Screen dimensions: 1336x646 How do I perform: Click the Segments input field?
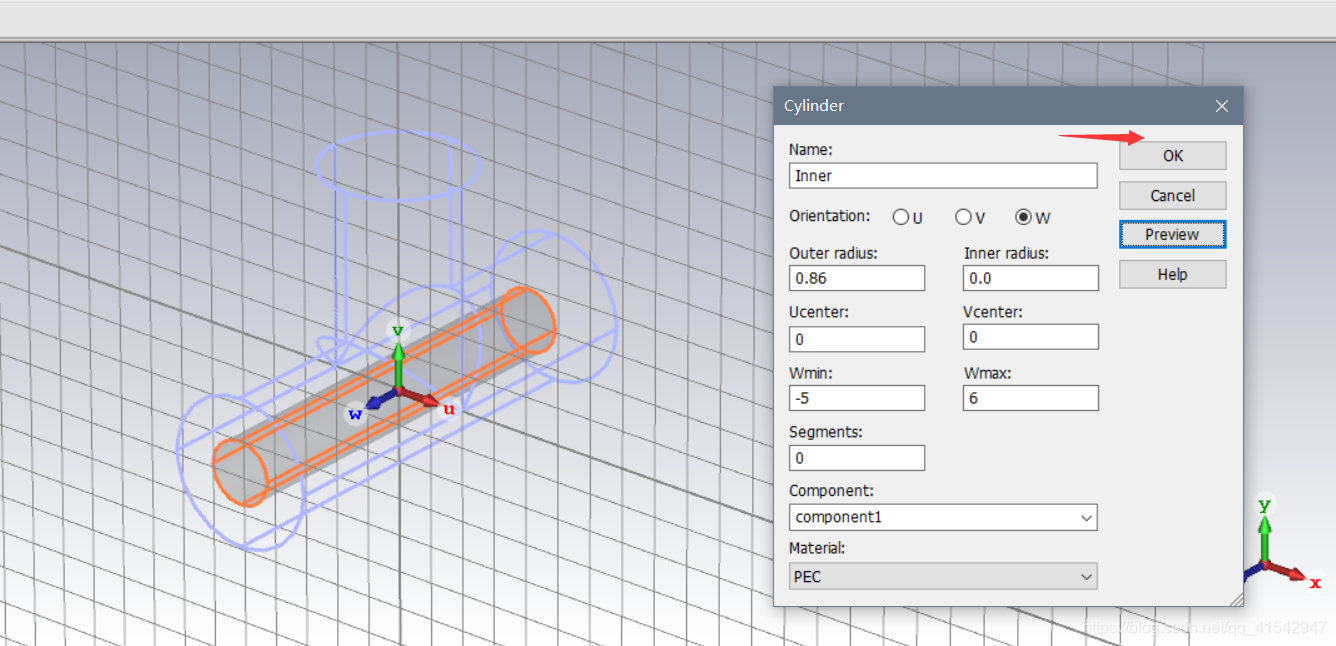pyautogui.click(x=857, y=458)
